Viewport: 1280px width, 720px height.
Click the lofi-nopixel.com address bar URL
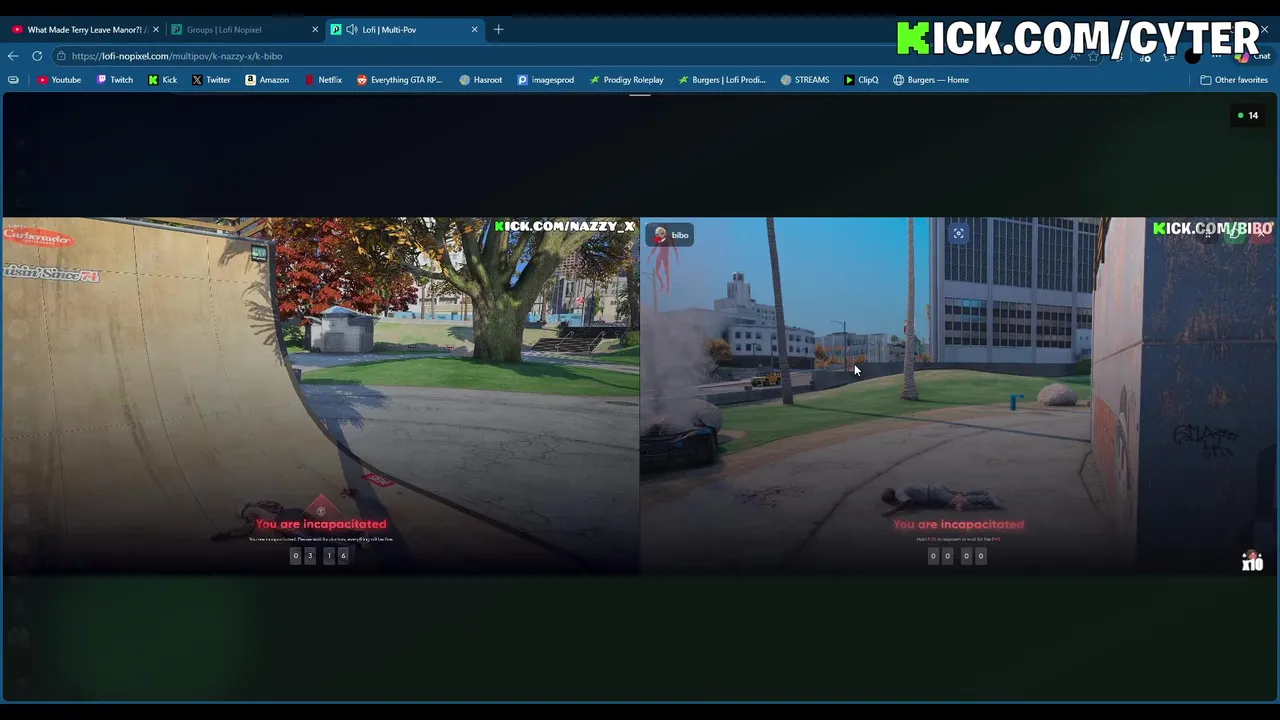(x=177, y=56)
